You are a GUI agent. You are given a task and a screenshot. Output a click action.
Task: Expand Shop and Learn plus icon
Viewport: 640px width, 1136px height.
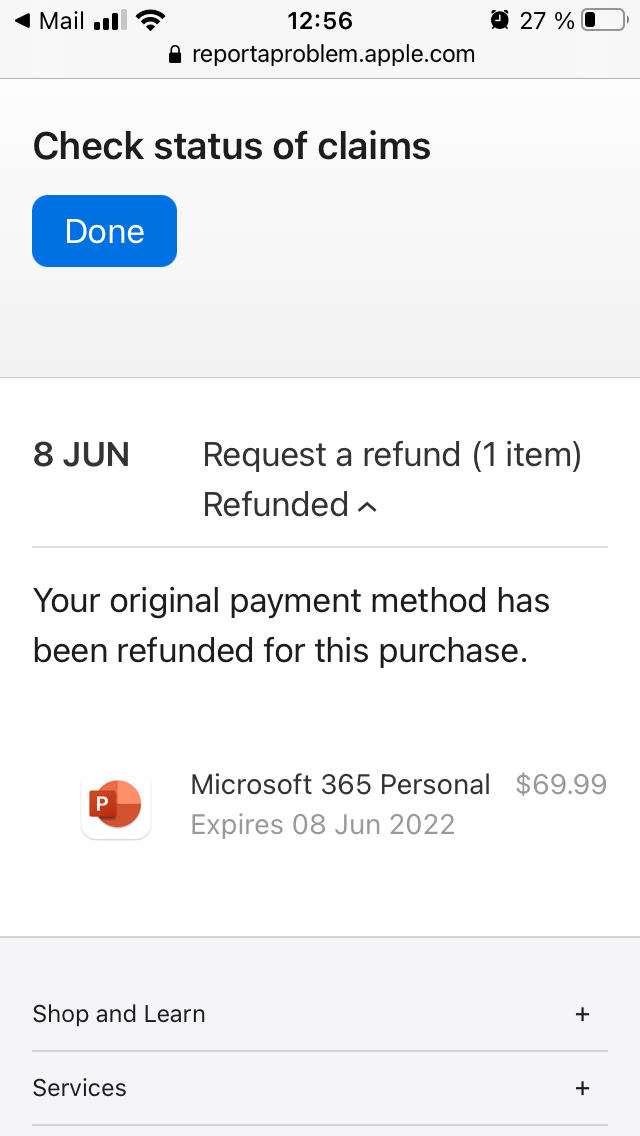tap(582, 1014)
